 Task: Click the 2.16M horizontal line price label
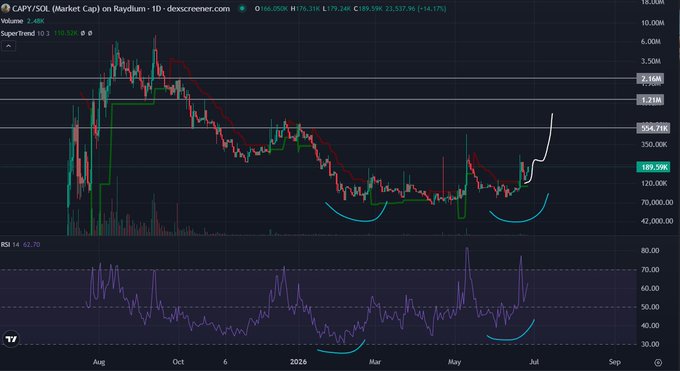(x=650, y=79)
